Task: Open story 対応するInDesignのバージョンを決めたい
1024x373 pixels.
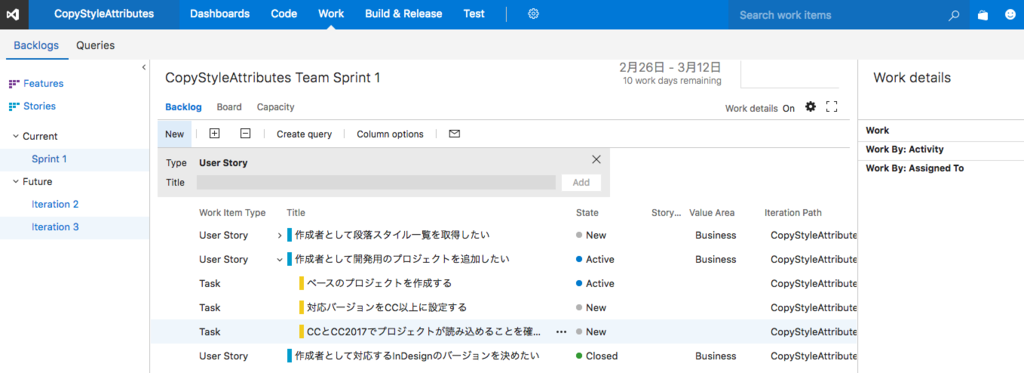Action: [417, 356]
